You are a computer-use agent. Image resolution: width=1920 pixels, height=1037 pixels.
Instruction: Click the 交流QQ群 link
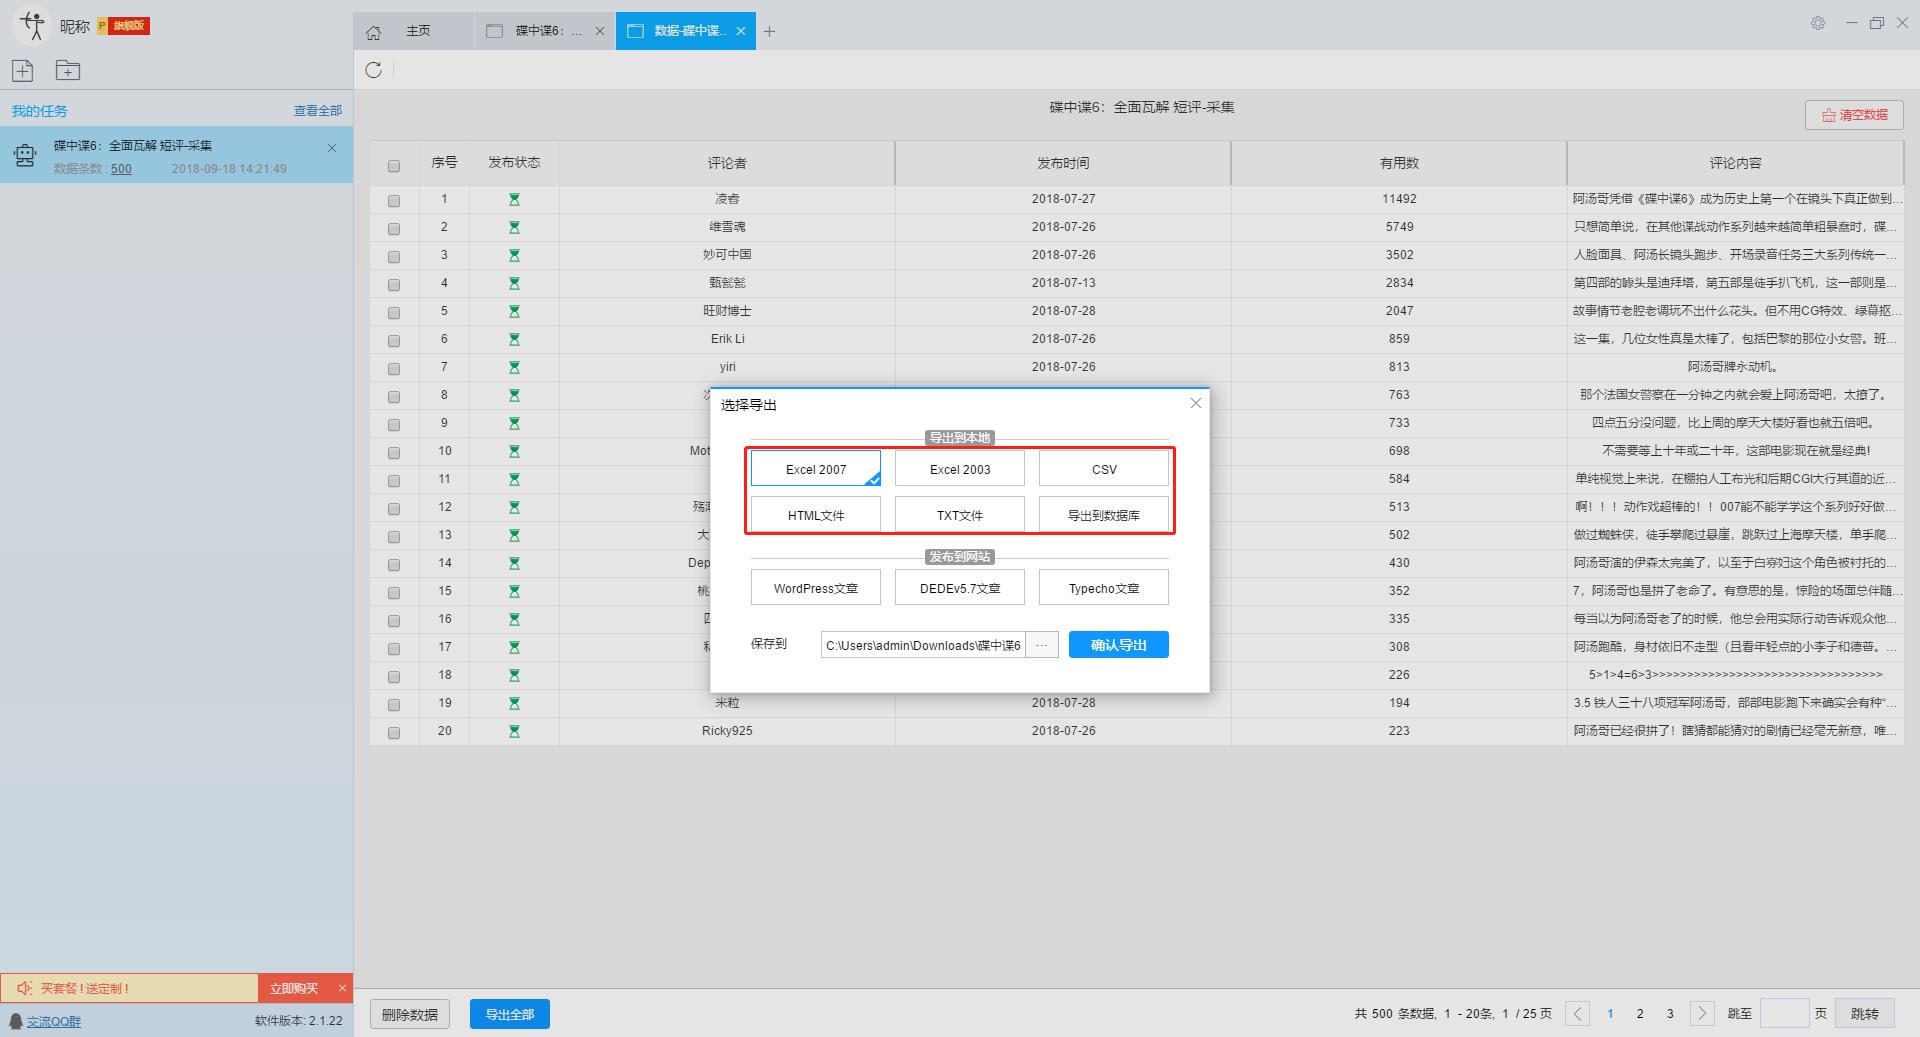[54, 1021]
